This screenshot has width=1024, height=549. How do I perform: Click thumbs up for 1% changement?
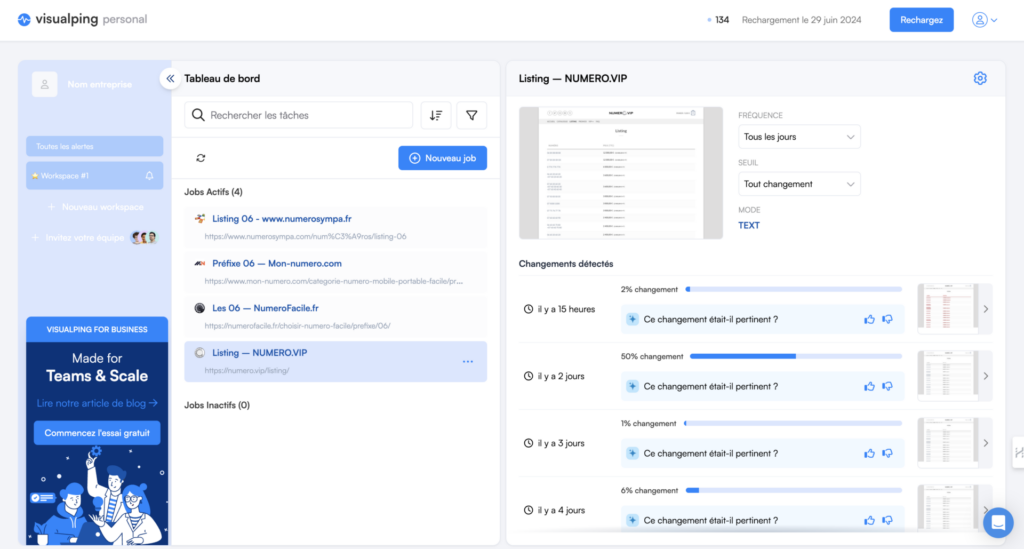point(869,453)
